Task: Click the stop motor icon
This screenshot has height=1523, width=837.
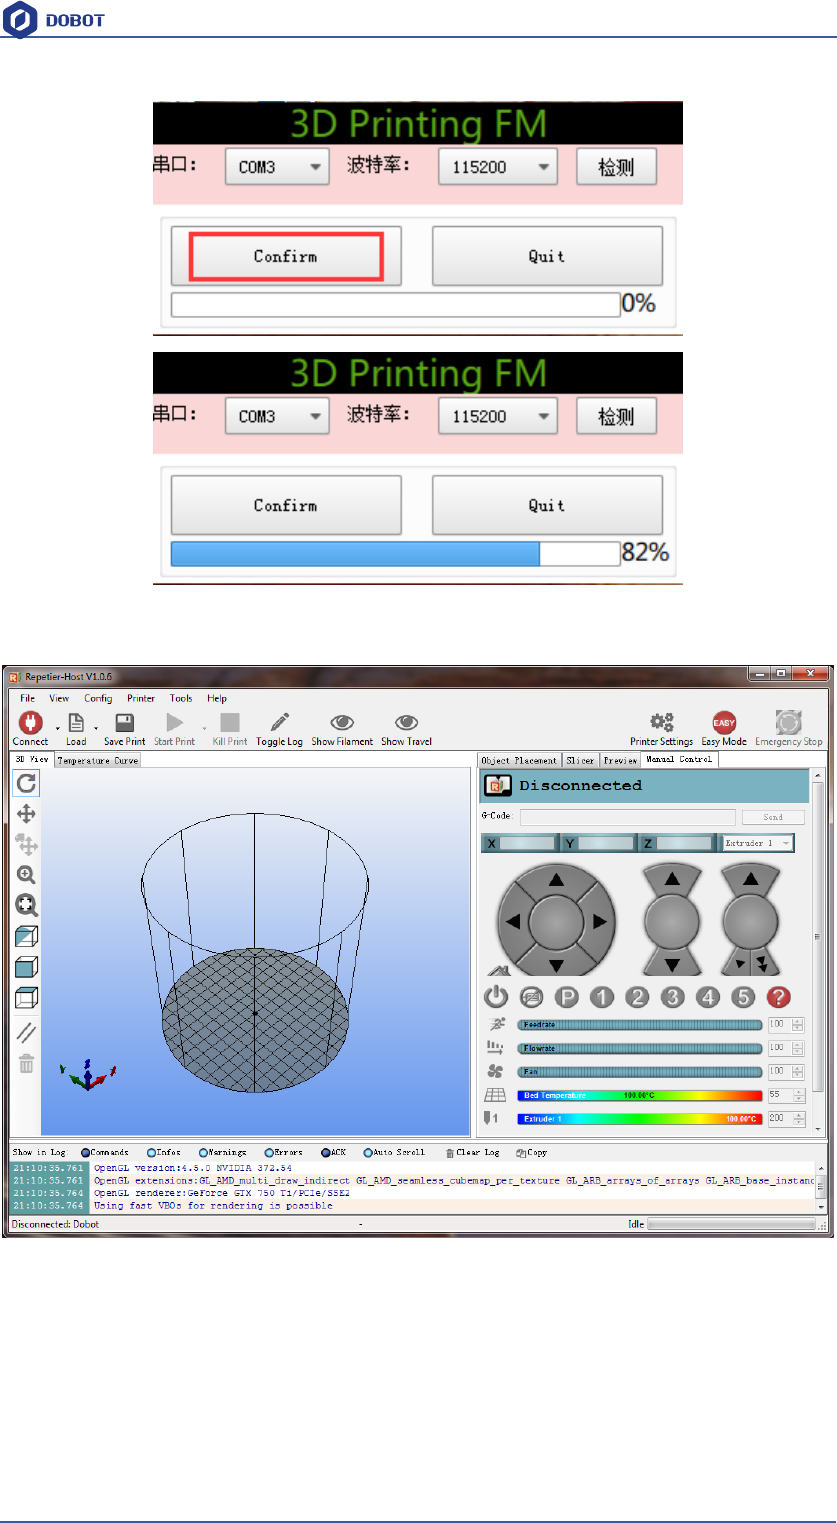Action: (531, 997)
